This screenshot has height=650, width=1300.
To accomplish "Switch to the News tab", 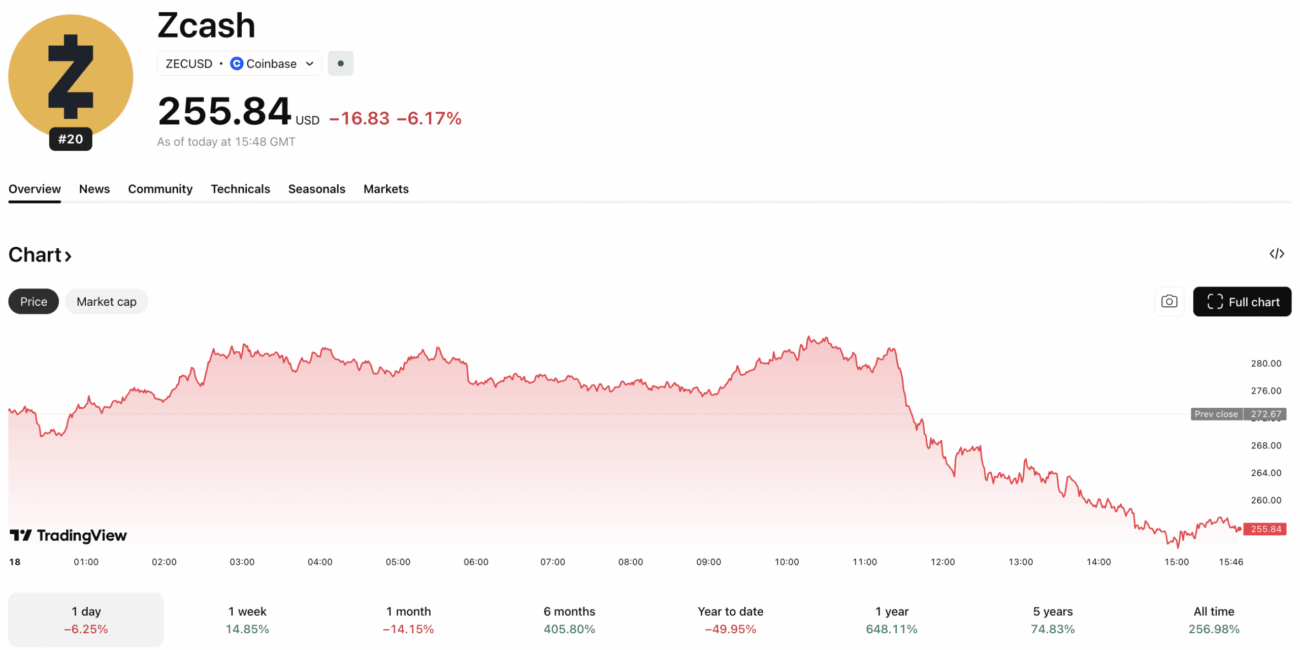I will pyautogui.click(x=94, y=189).
